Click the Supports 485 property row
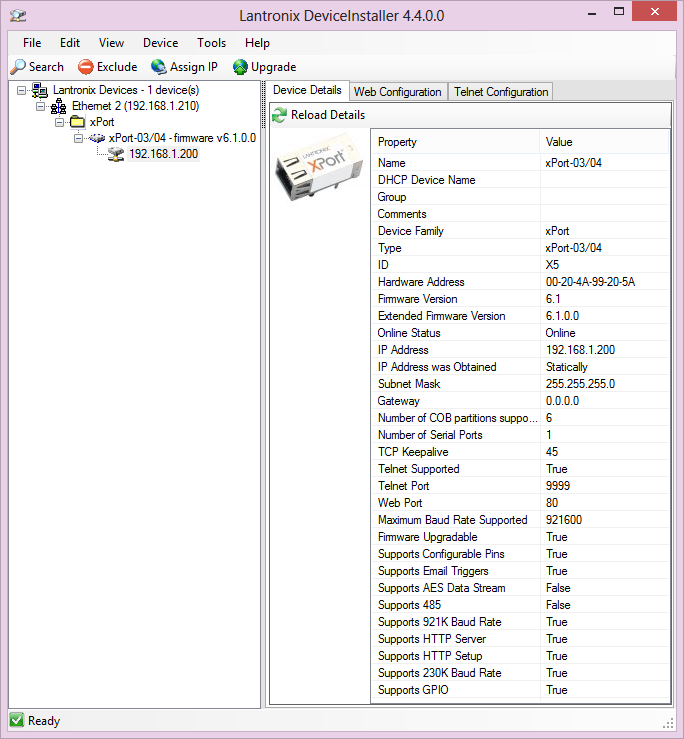684x739 pixels. coord(520,605)
